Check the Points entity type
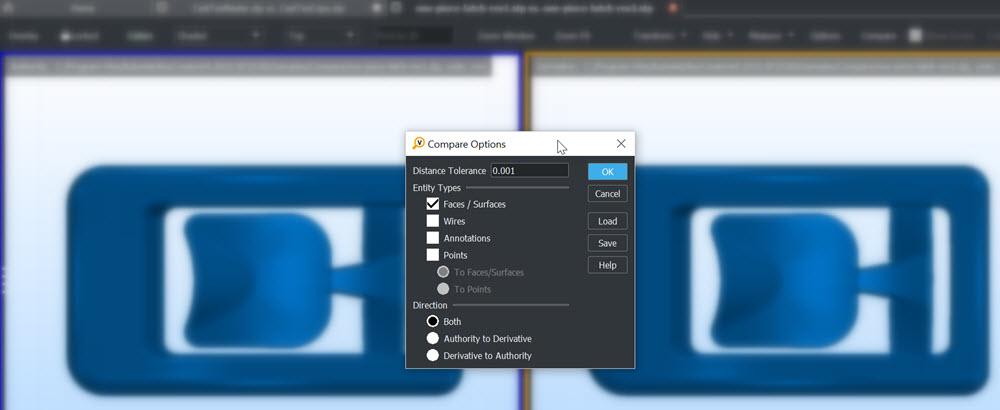 [x=433, y=255]
